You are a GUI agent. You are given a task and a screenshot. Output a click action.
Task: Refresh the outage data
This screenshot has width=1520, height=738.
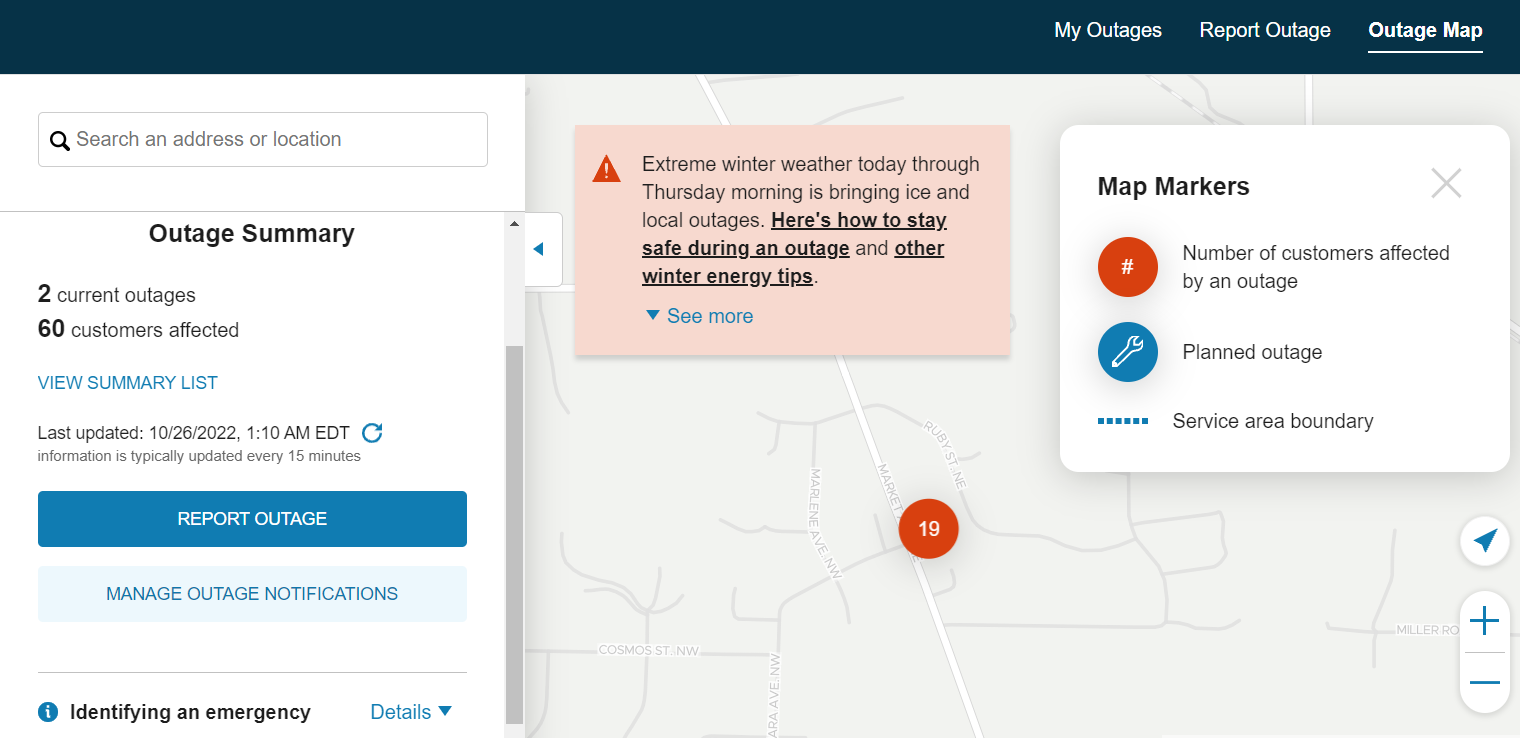[x=372, y=432]
